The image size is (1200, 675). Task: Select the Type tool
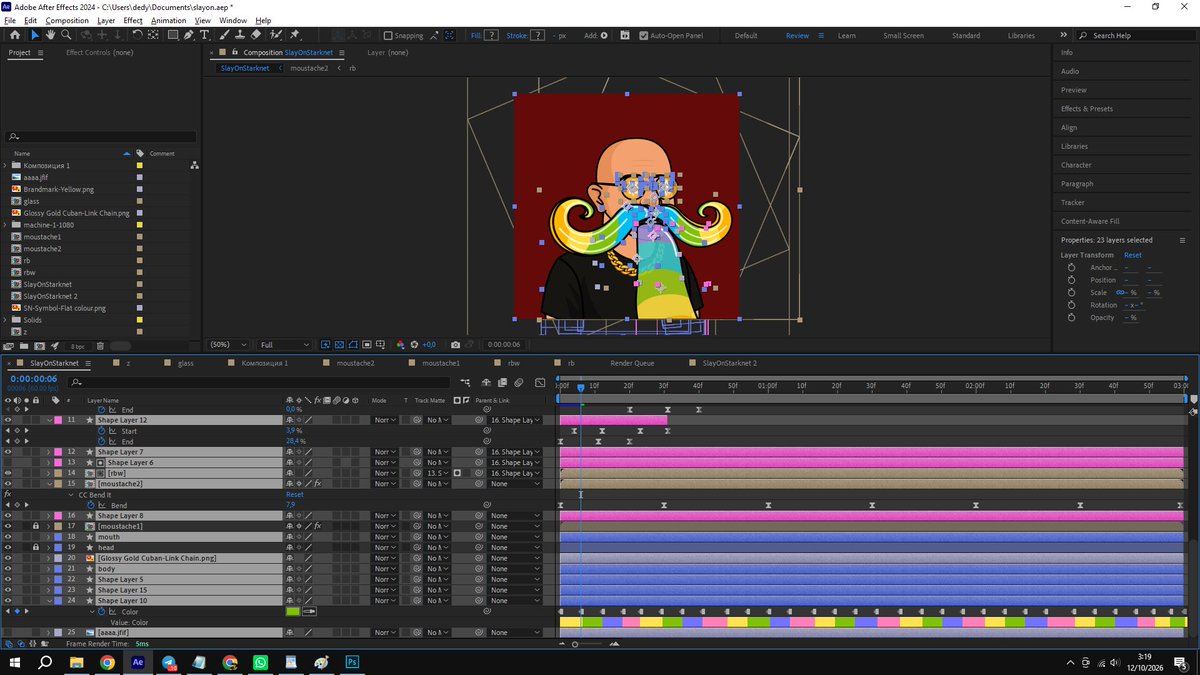coord(205,35)
